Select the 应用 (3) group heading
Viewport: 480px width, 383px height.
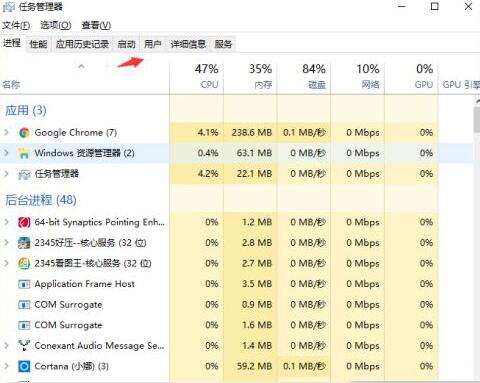[x=26, y=110]
